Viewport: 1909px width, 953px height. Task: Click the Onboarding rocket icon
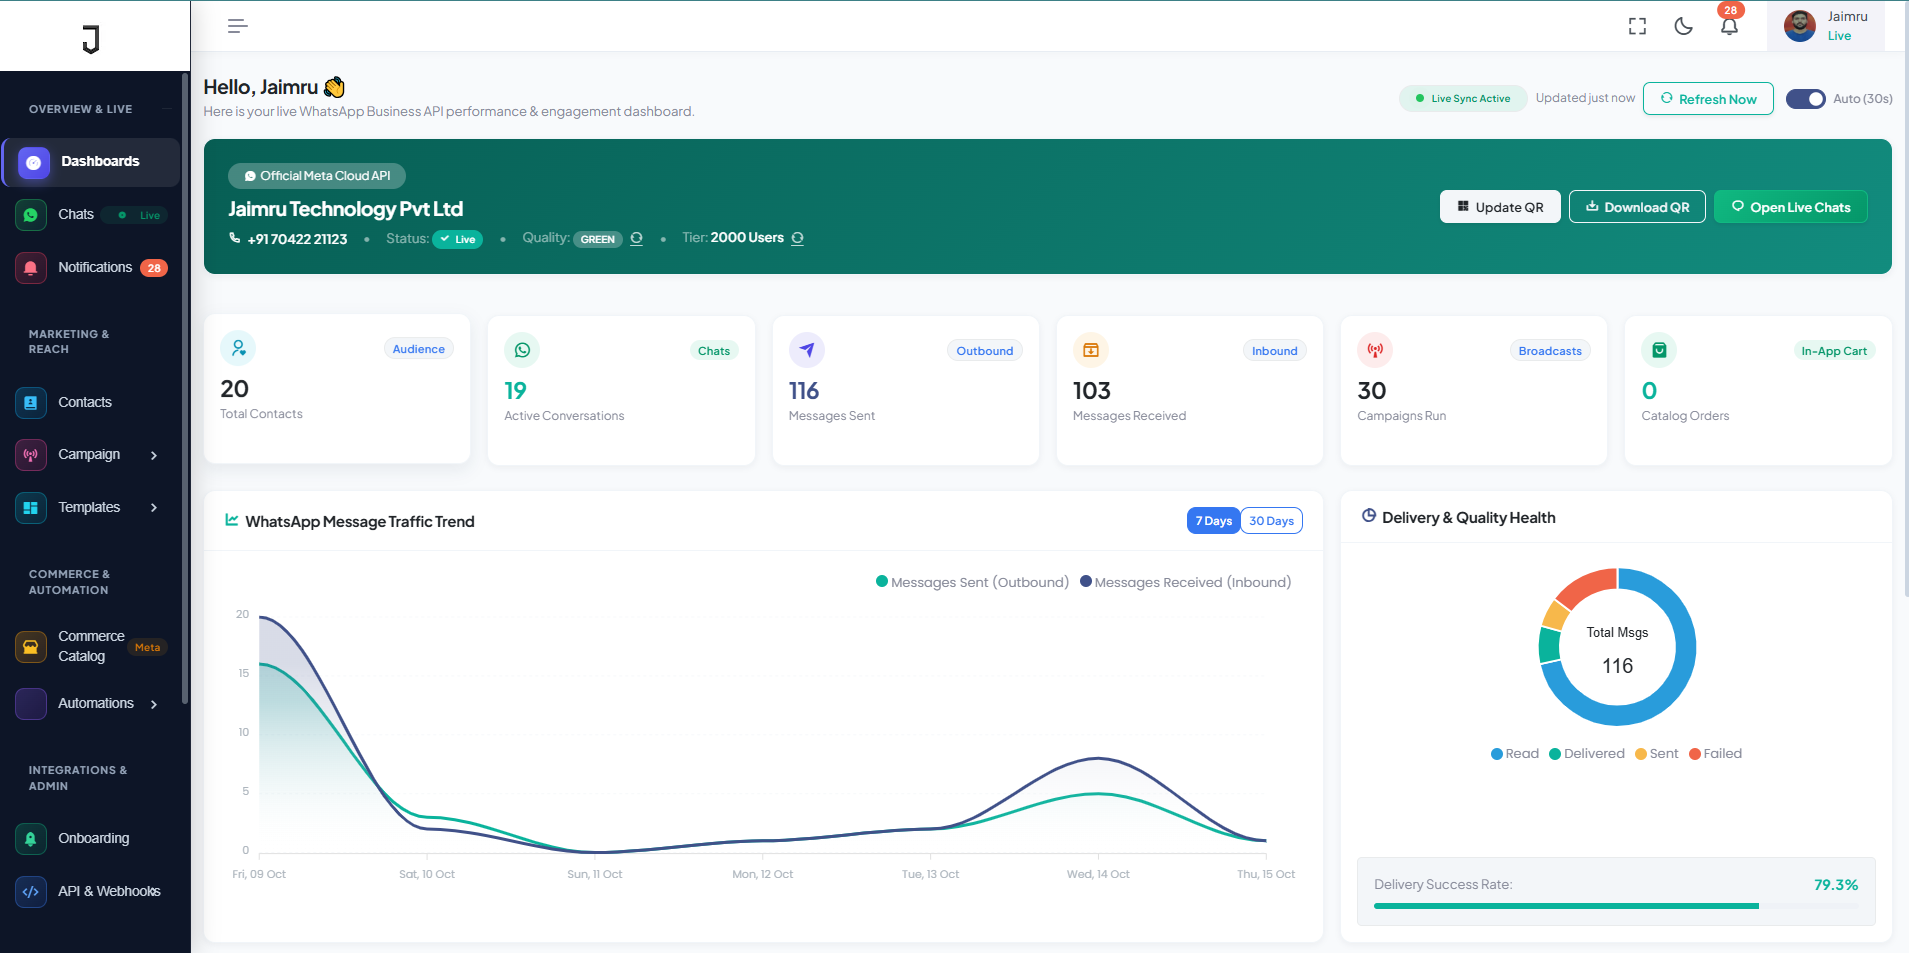(31, 839)
